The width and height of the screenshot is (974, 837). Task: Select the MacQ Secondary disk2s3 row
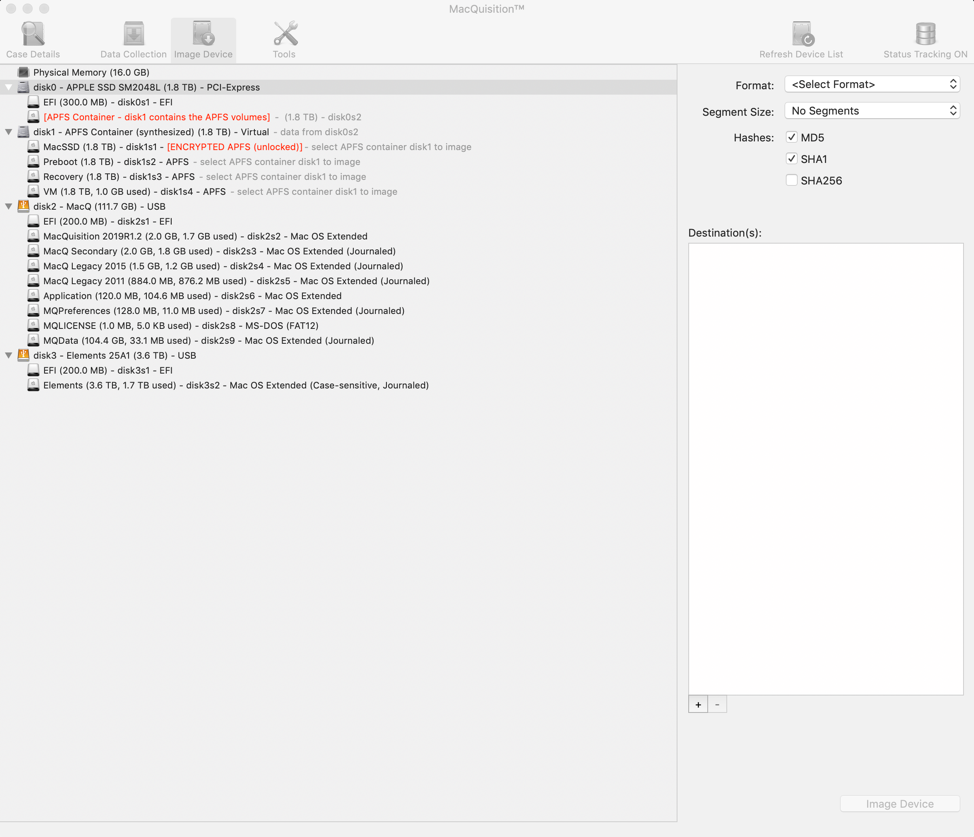coord(339,251)
